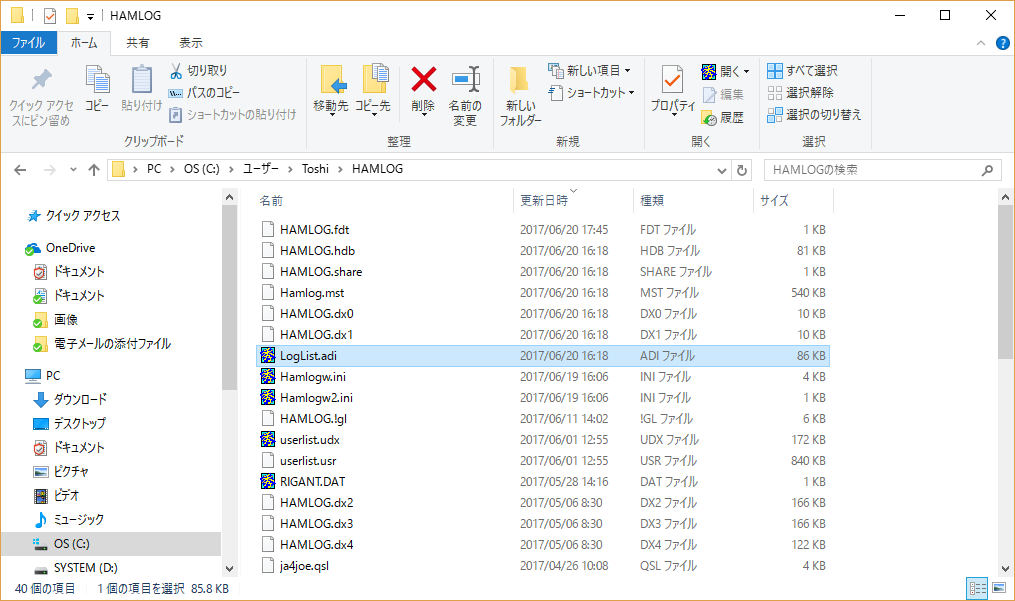Switch to details view layout icon
1015x601 pixels.
point(977,588)
